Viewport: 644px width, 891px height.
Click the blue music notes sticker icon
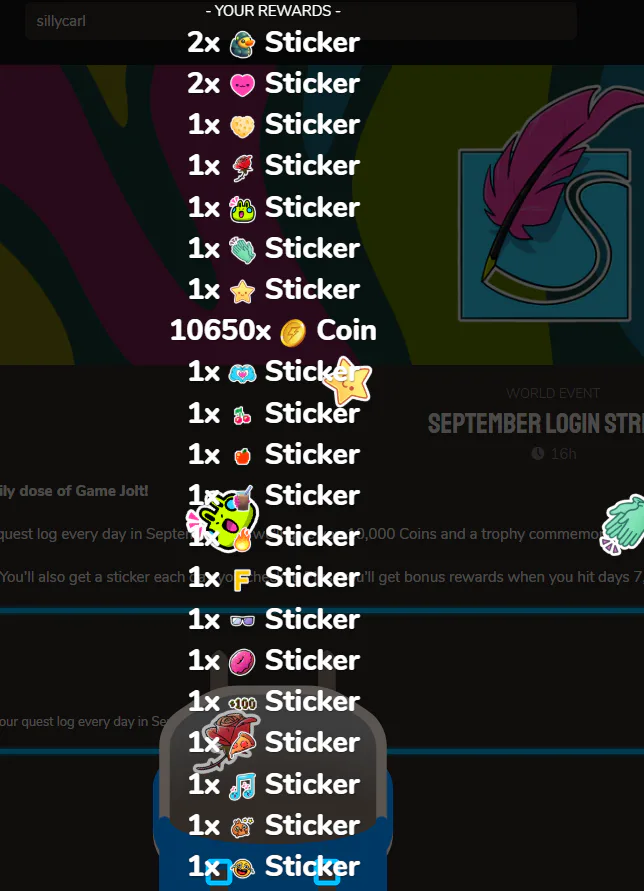point(242,785)
